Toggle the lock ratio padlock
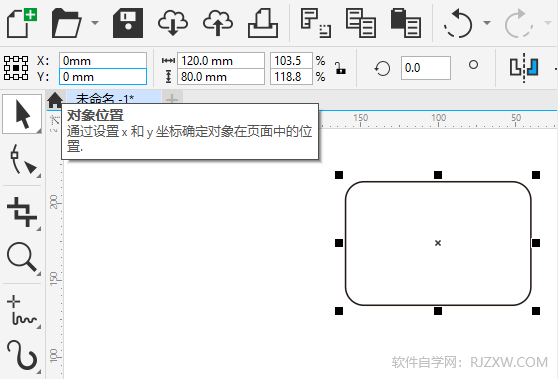Viewport: 558px width, 379px height. [x=340, y=68]
